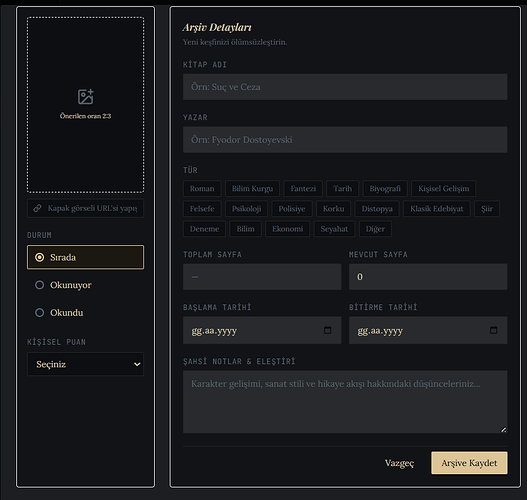Click the Mevcut Sayfa field

(x=428, y=277)
